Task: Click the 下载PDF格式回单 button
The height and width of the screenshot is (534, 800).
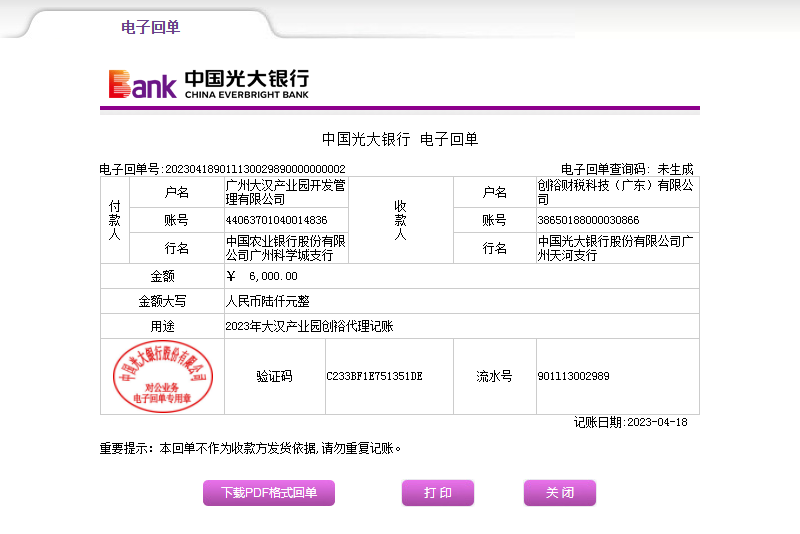Action: click(269, 493)
